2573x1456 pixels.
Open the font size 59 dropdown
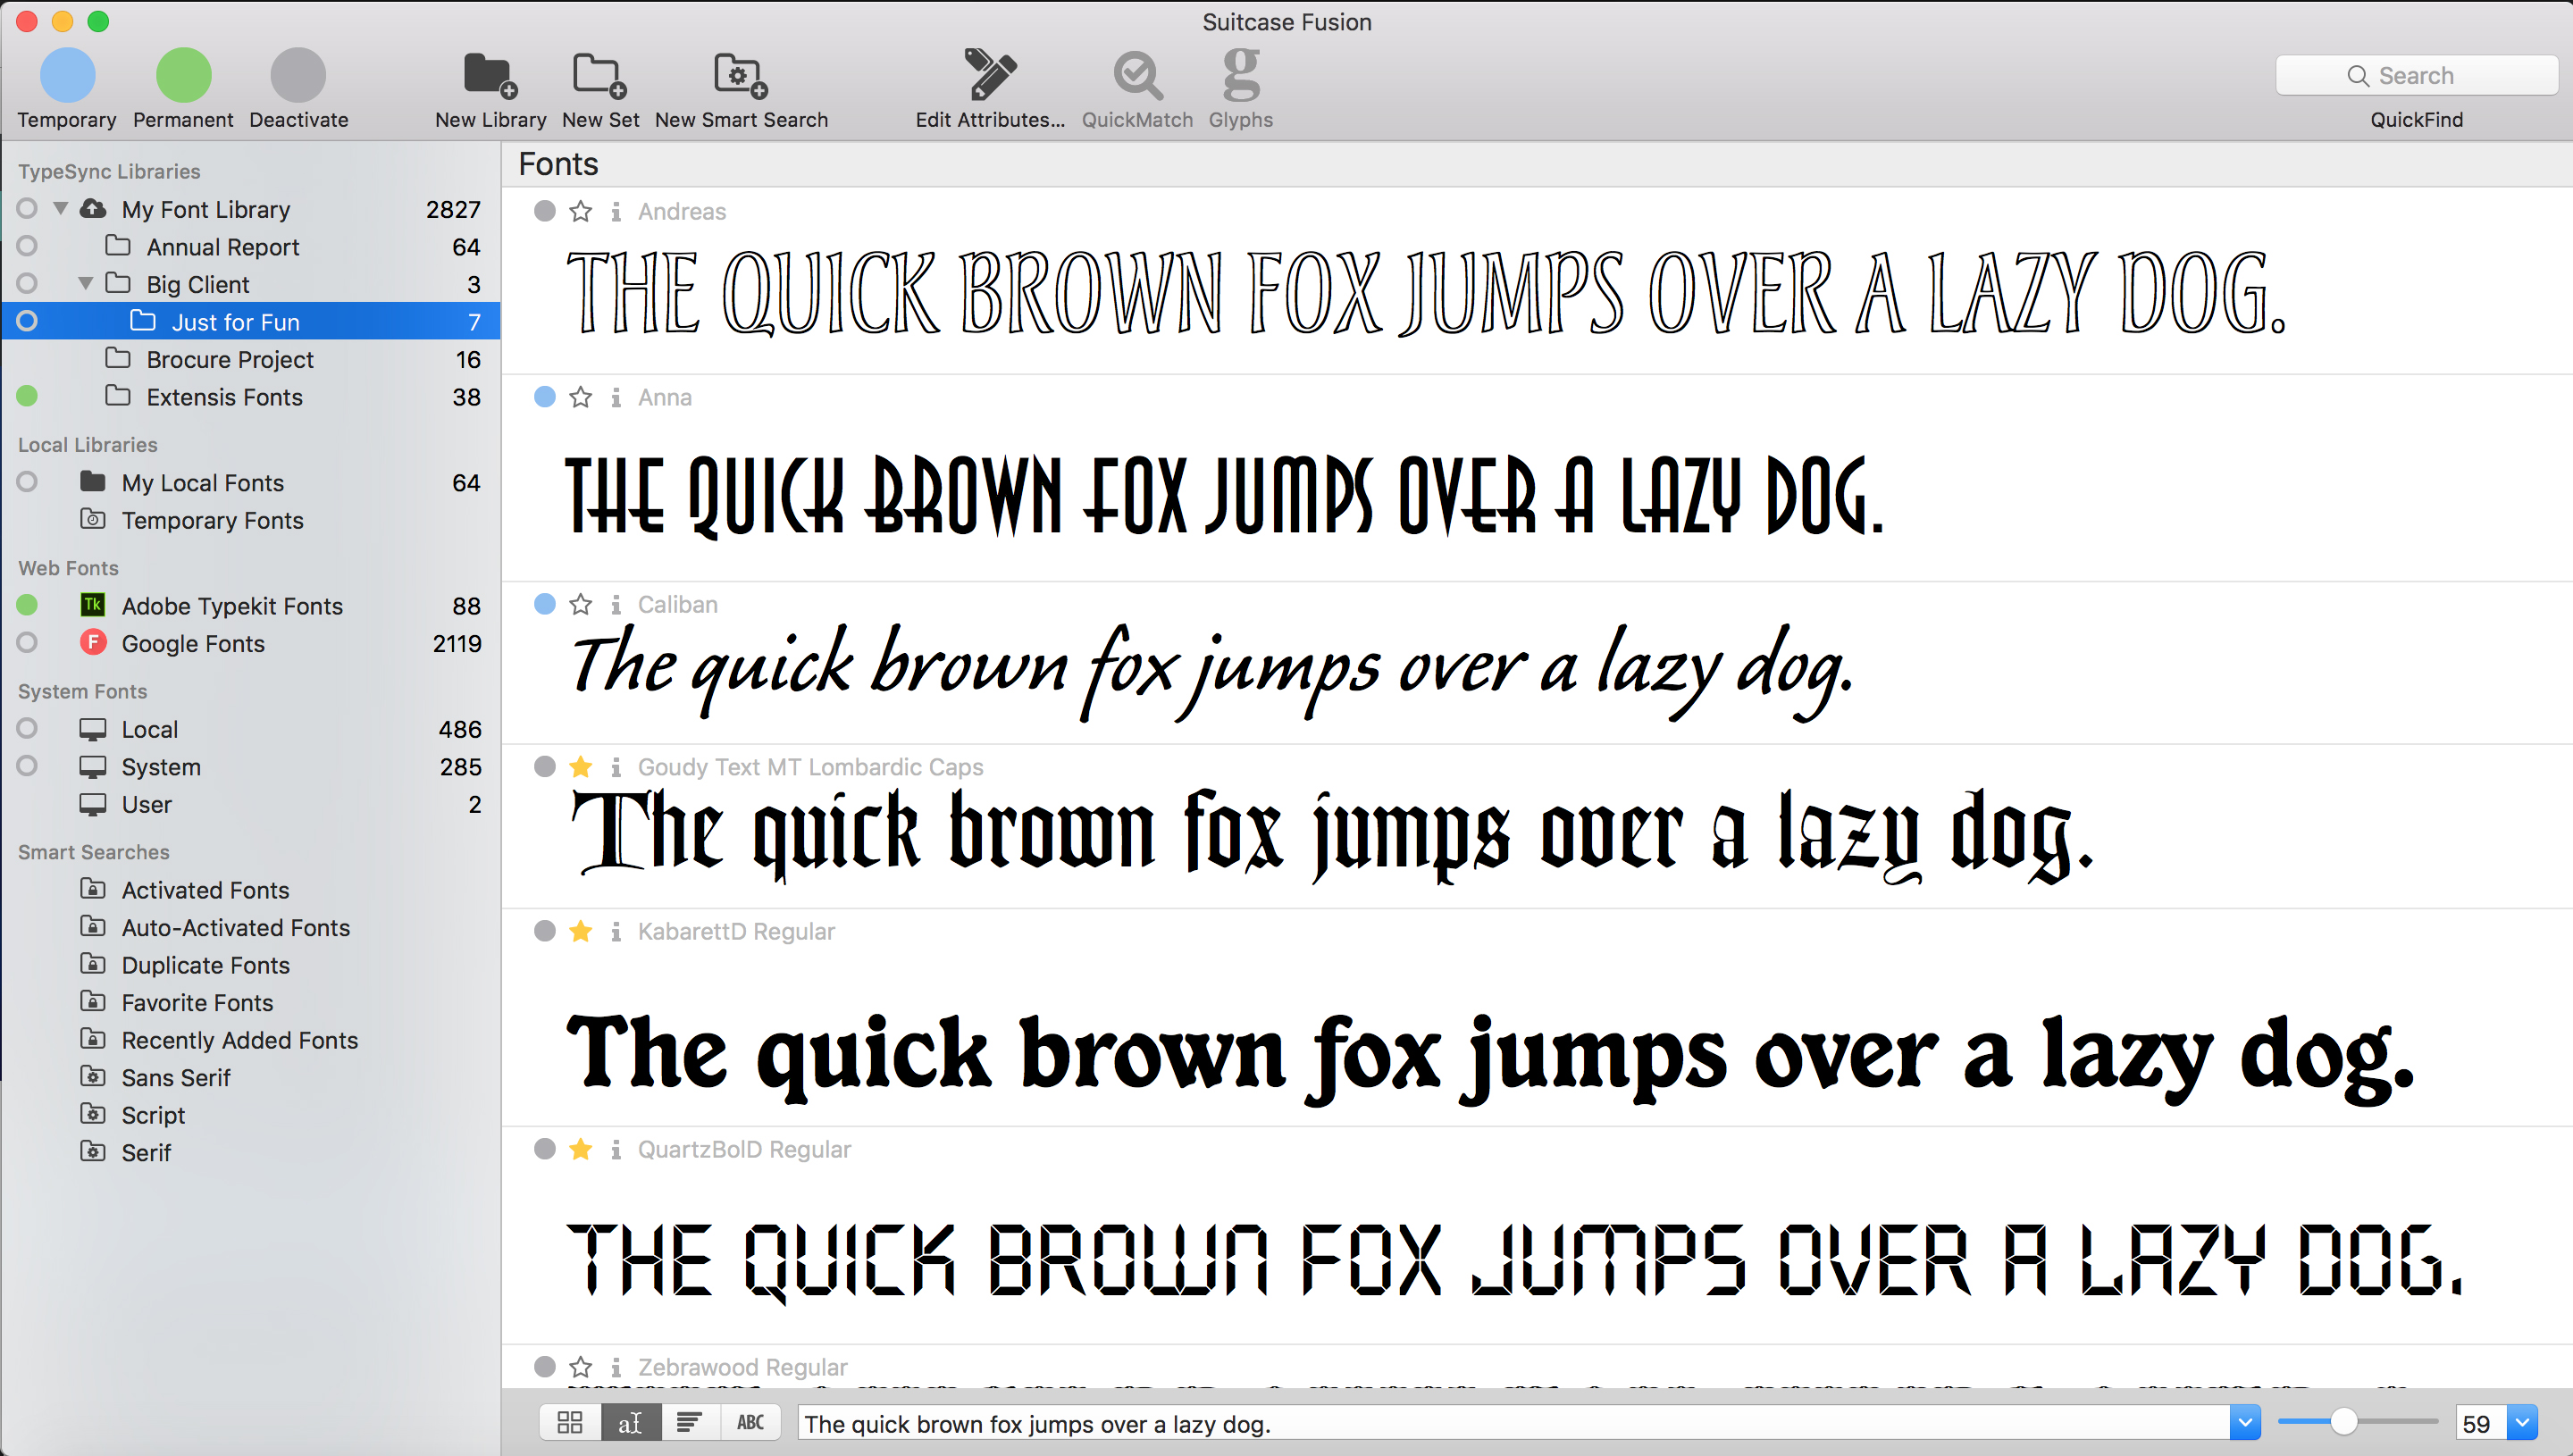[2522, 1422]
